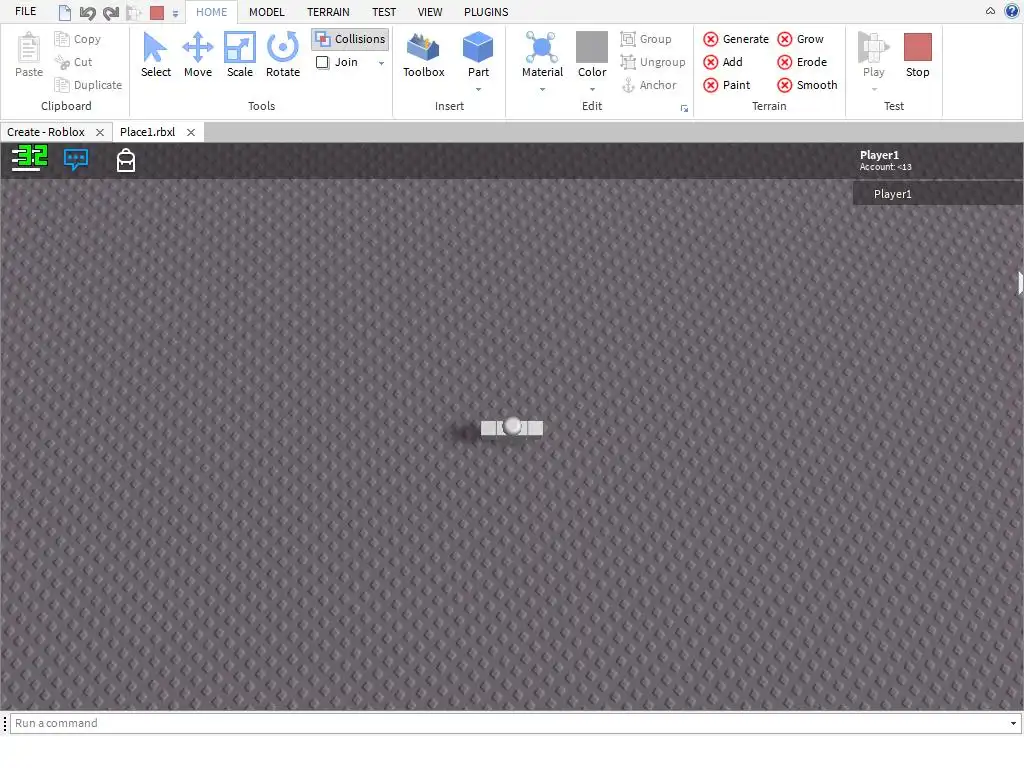Expand the Color dropdown arrow
This screenshot has width=1024, height=768.
point(592,89)
